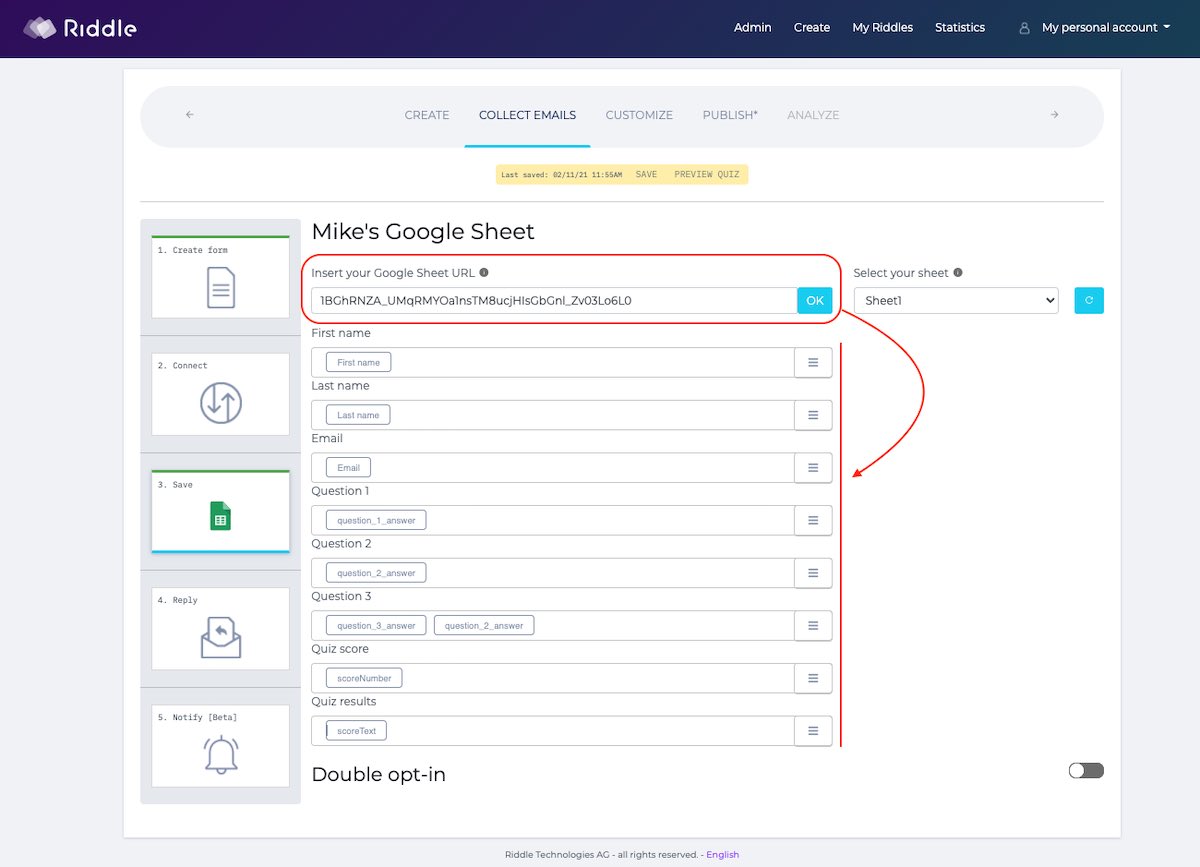Viewport: 1200px width, 867px height.
Task: Open the Admin menu
Action: 753,28
